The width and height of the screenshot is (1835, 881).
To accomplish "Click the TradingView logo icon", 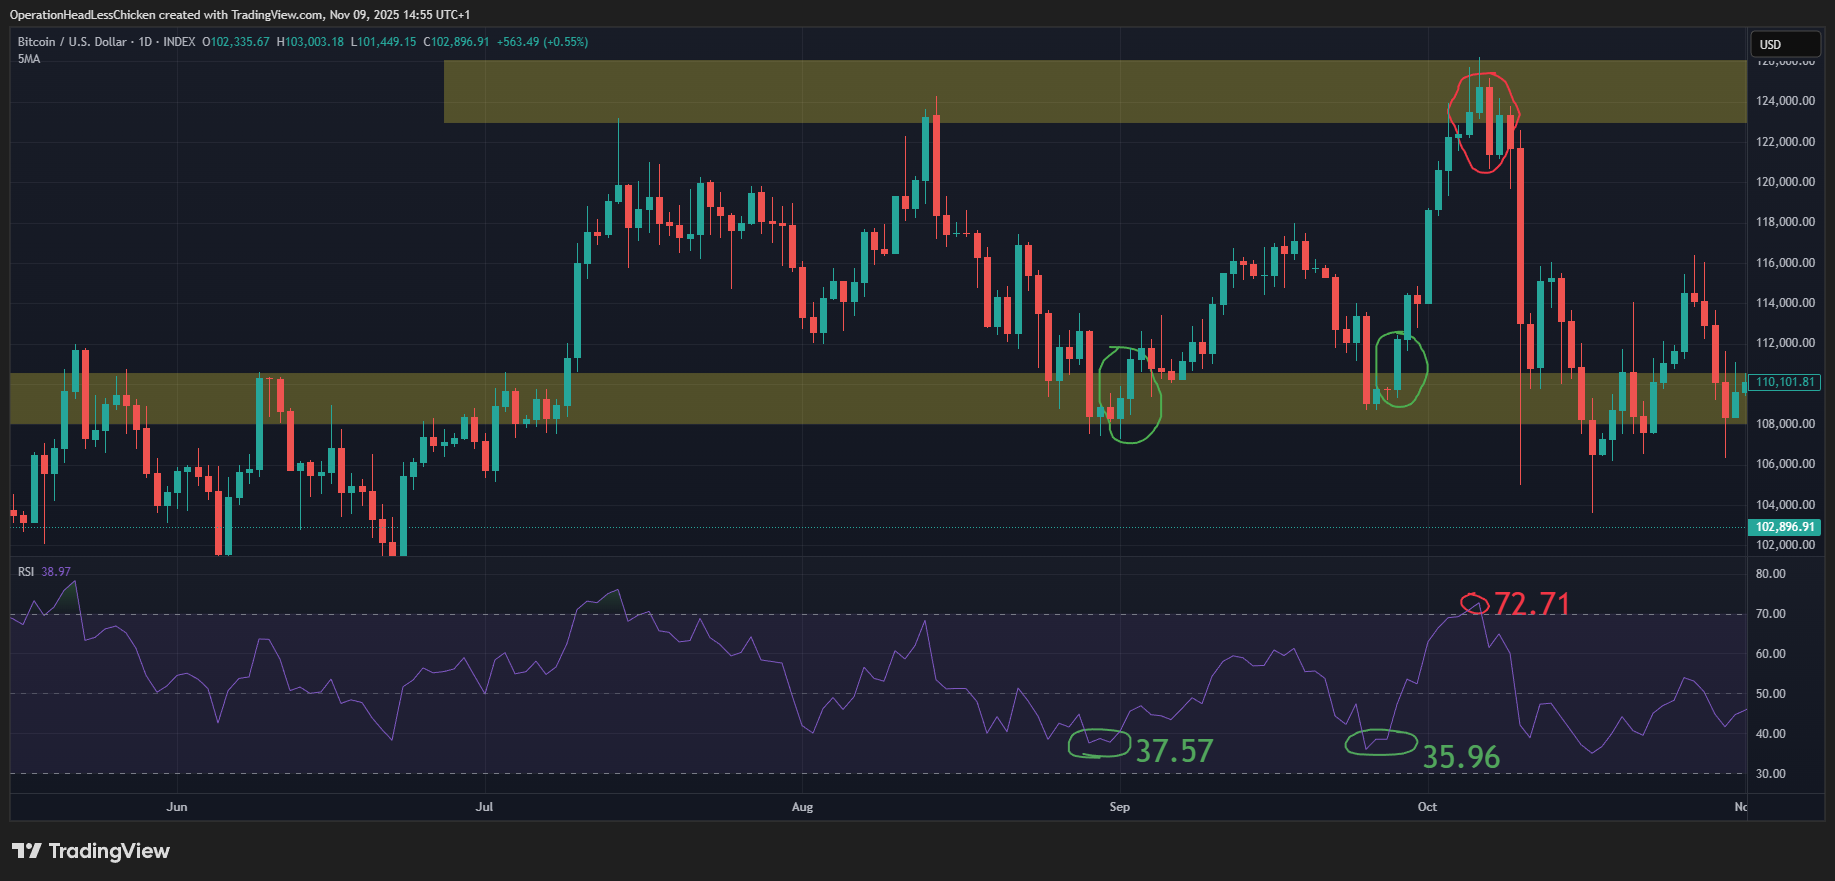I will 27,851.
